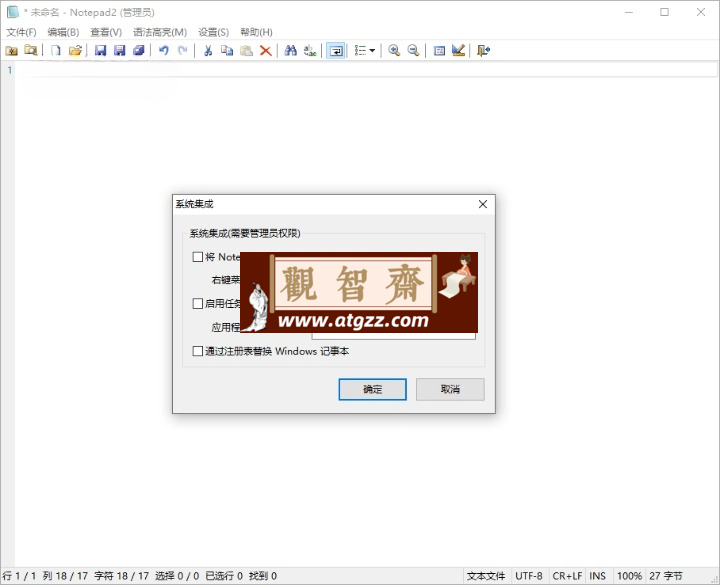Viewport: 720px width, 585px height.
Task: Open the 文件(F) menu
Action: (x=22, y=32)
